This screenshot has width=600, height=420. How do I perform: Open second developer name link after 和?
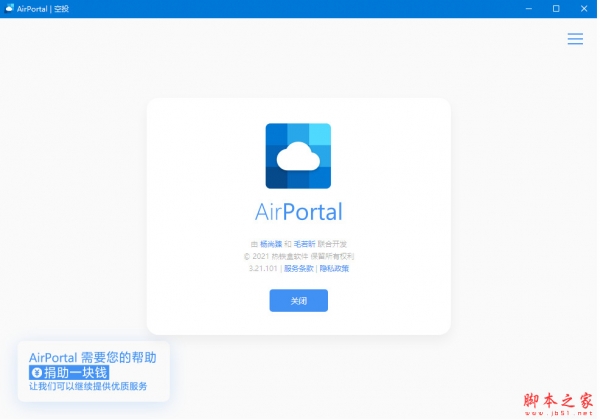click(305, 244)
